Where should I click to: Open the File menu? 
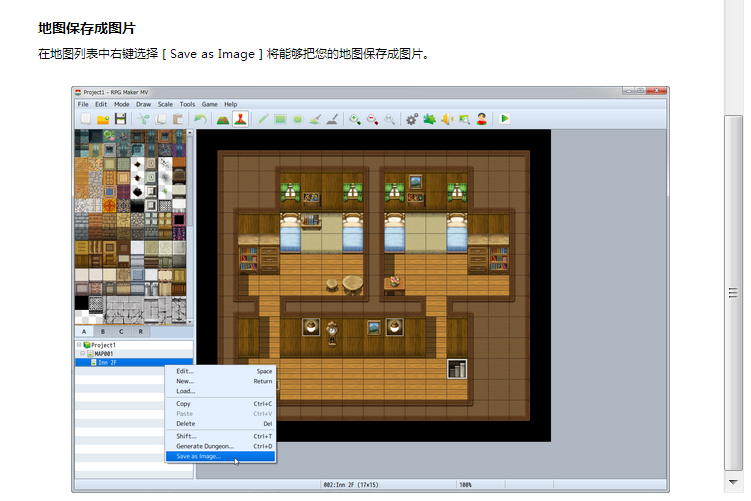click(x=83, y=104)
